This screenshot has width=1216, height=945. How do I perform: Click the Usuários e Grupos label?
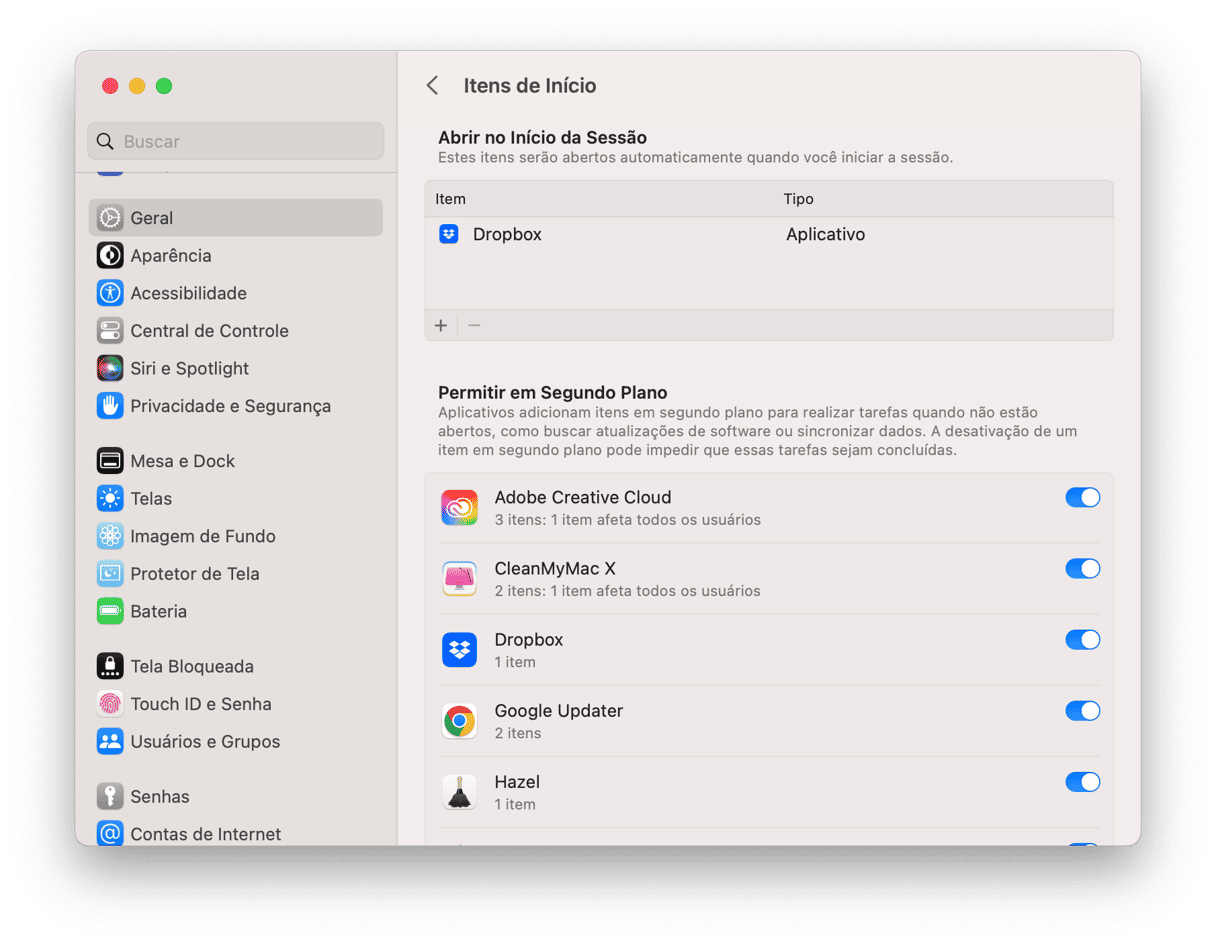coord(205,741)
